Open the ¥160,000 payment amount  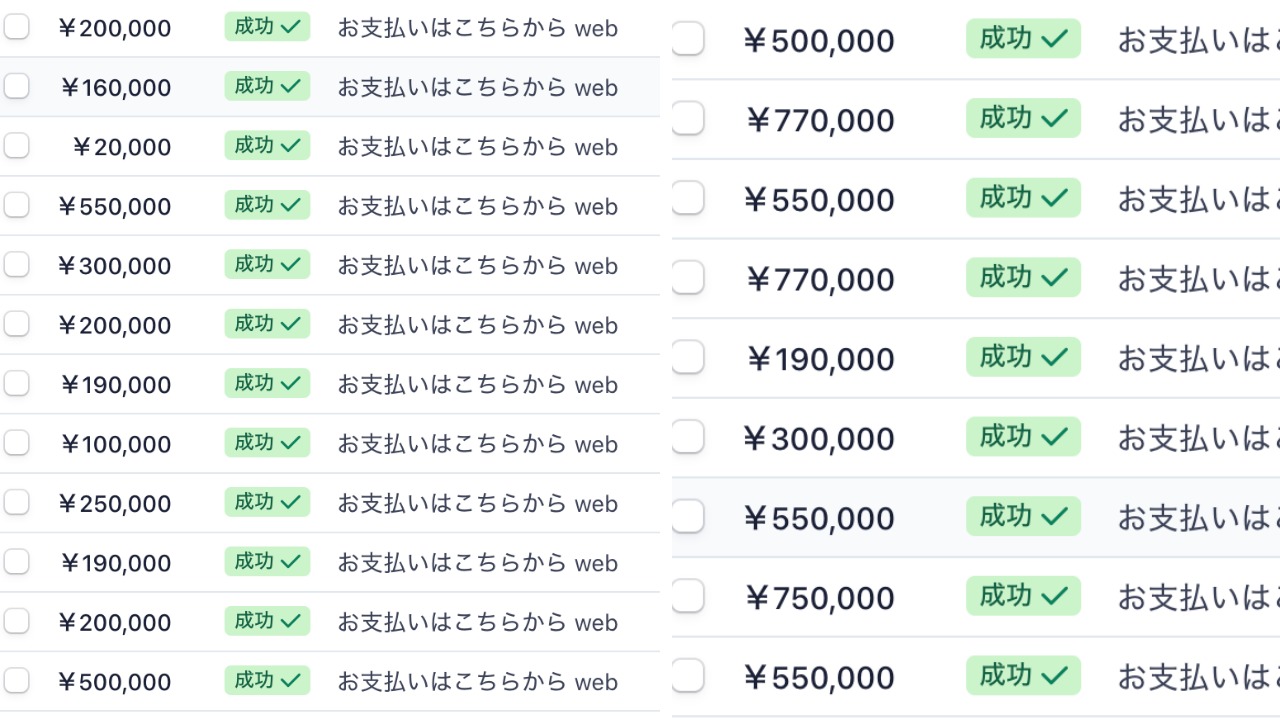point(116,88)
